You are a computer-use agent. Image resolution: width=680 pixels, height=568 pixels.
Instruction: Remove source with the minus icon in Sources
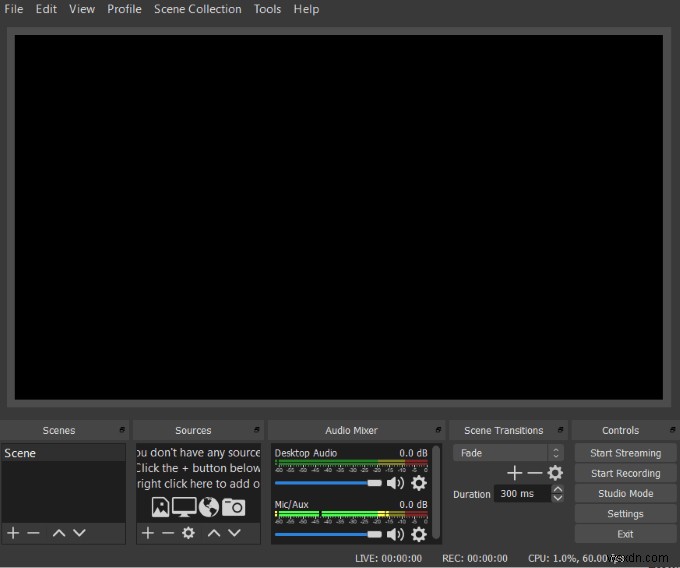[168, 533]
